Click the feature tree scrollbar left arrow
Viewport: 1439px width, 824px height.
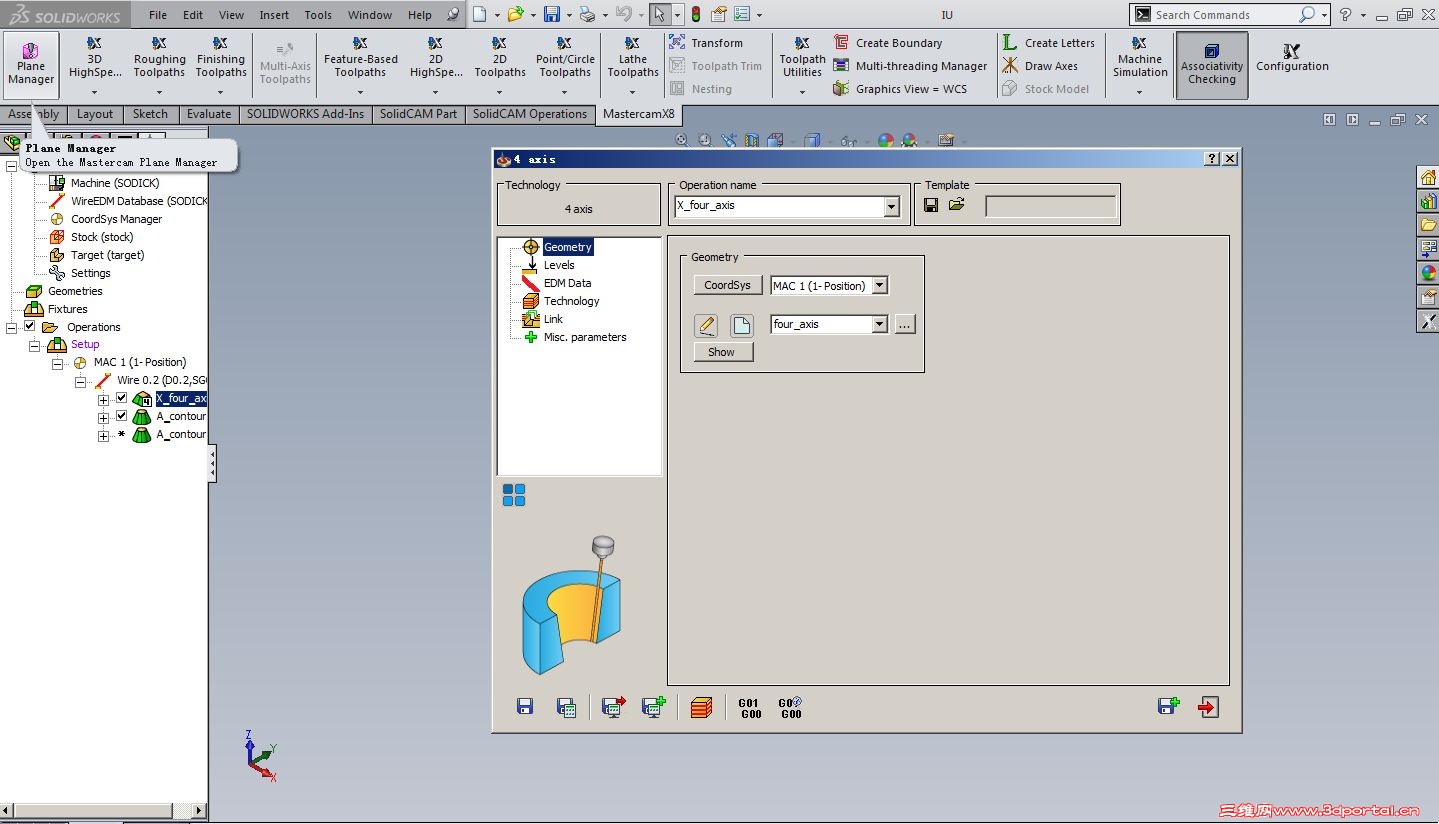click(7, 810)
